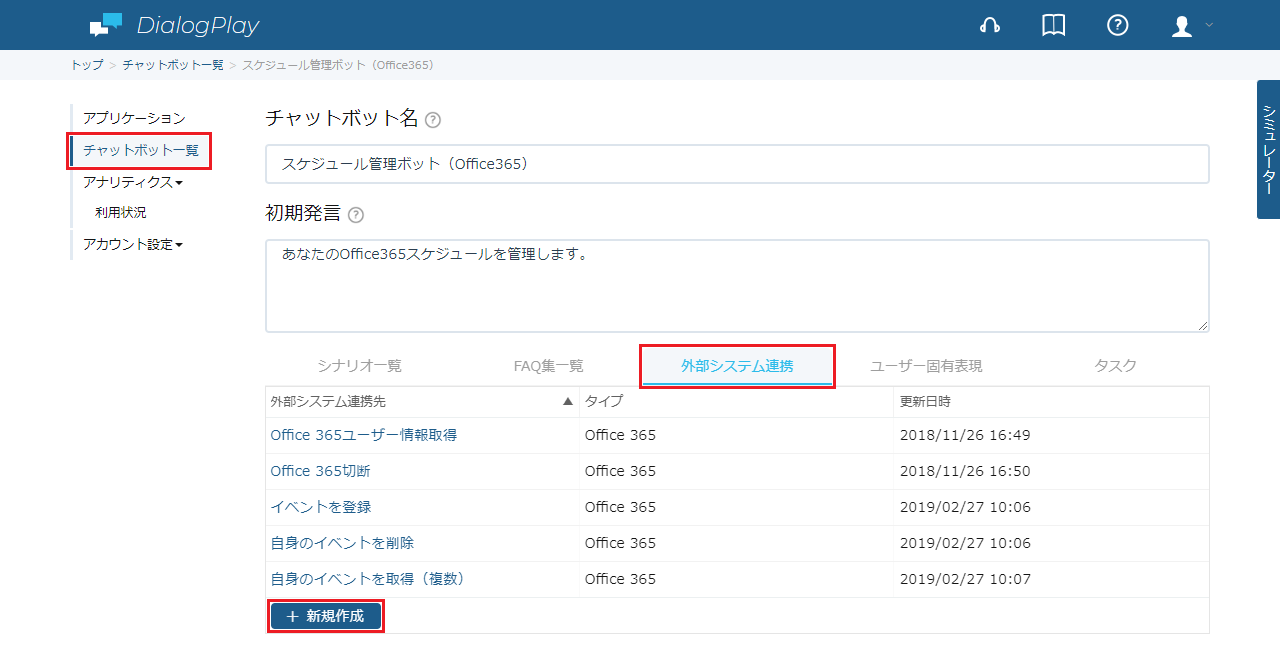This screenshot has height=645, width=1280.
Task: Click Office 365 type in イベントを登録 row
Action: point(620,507)
